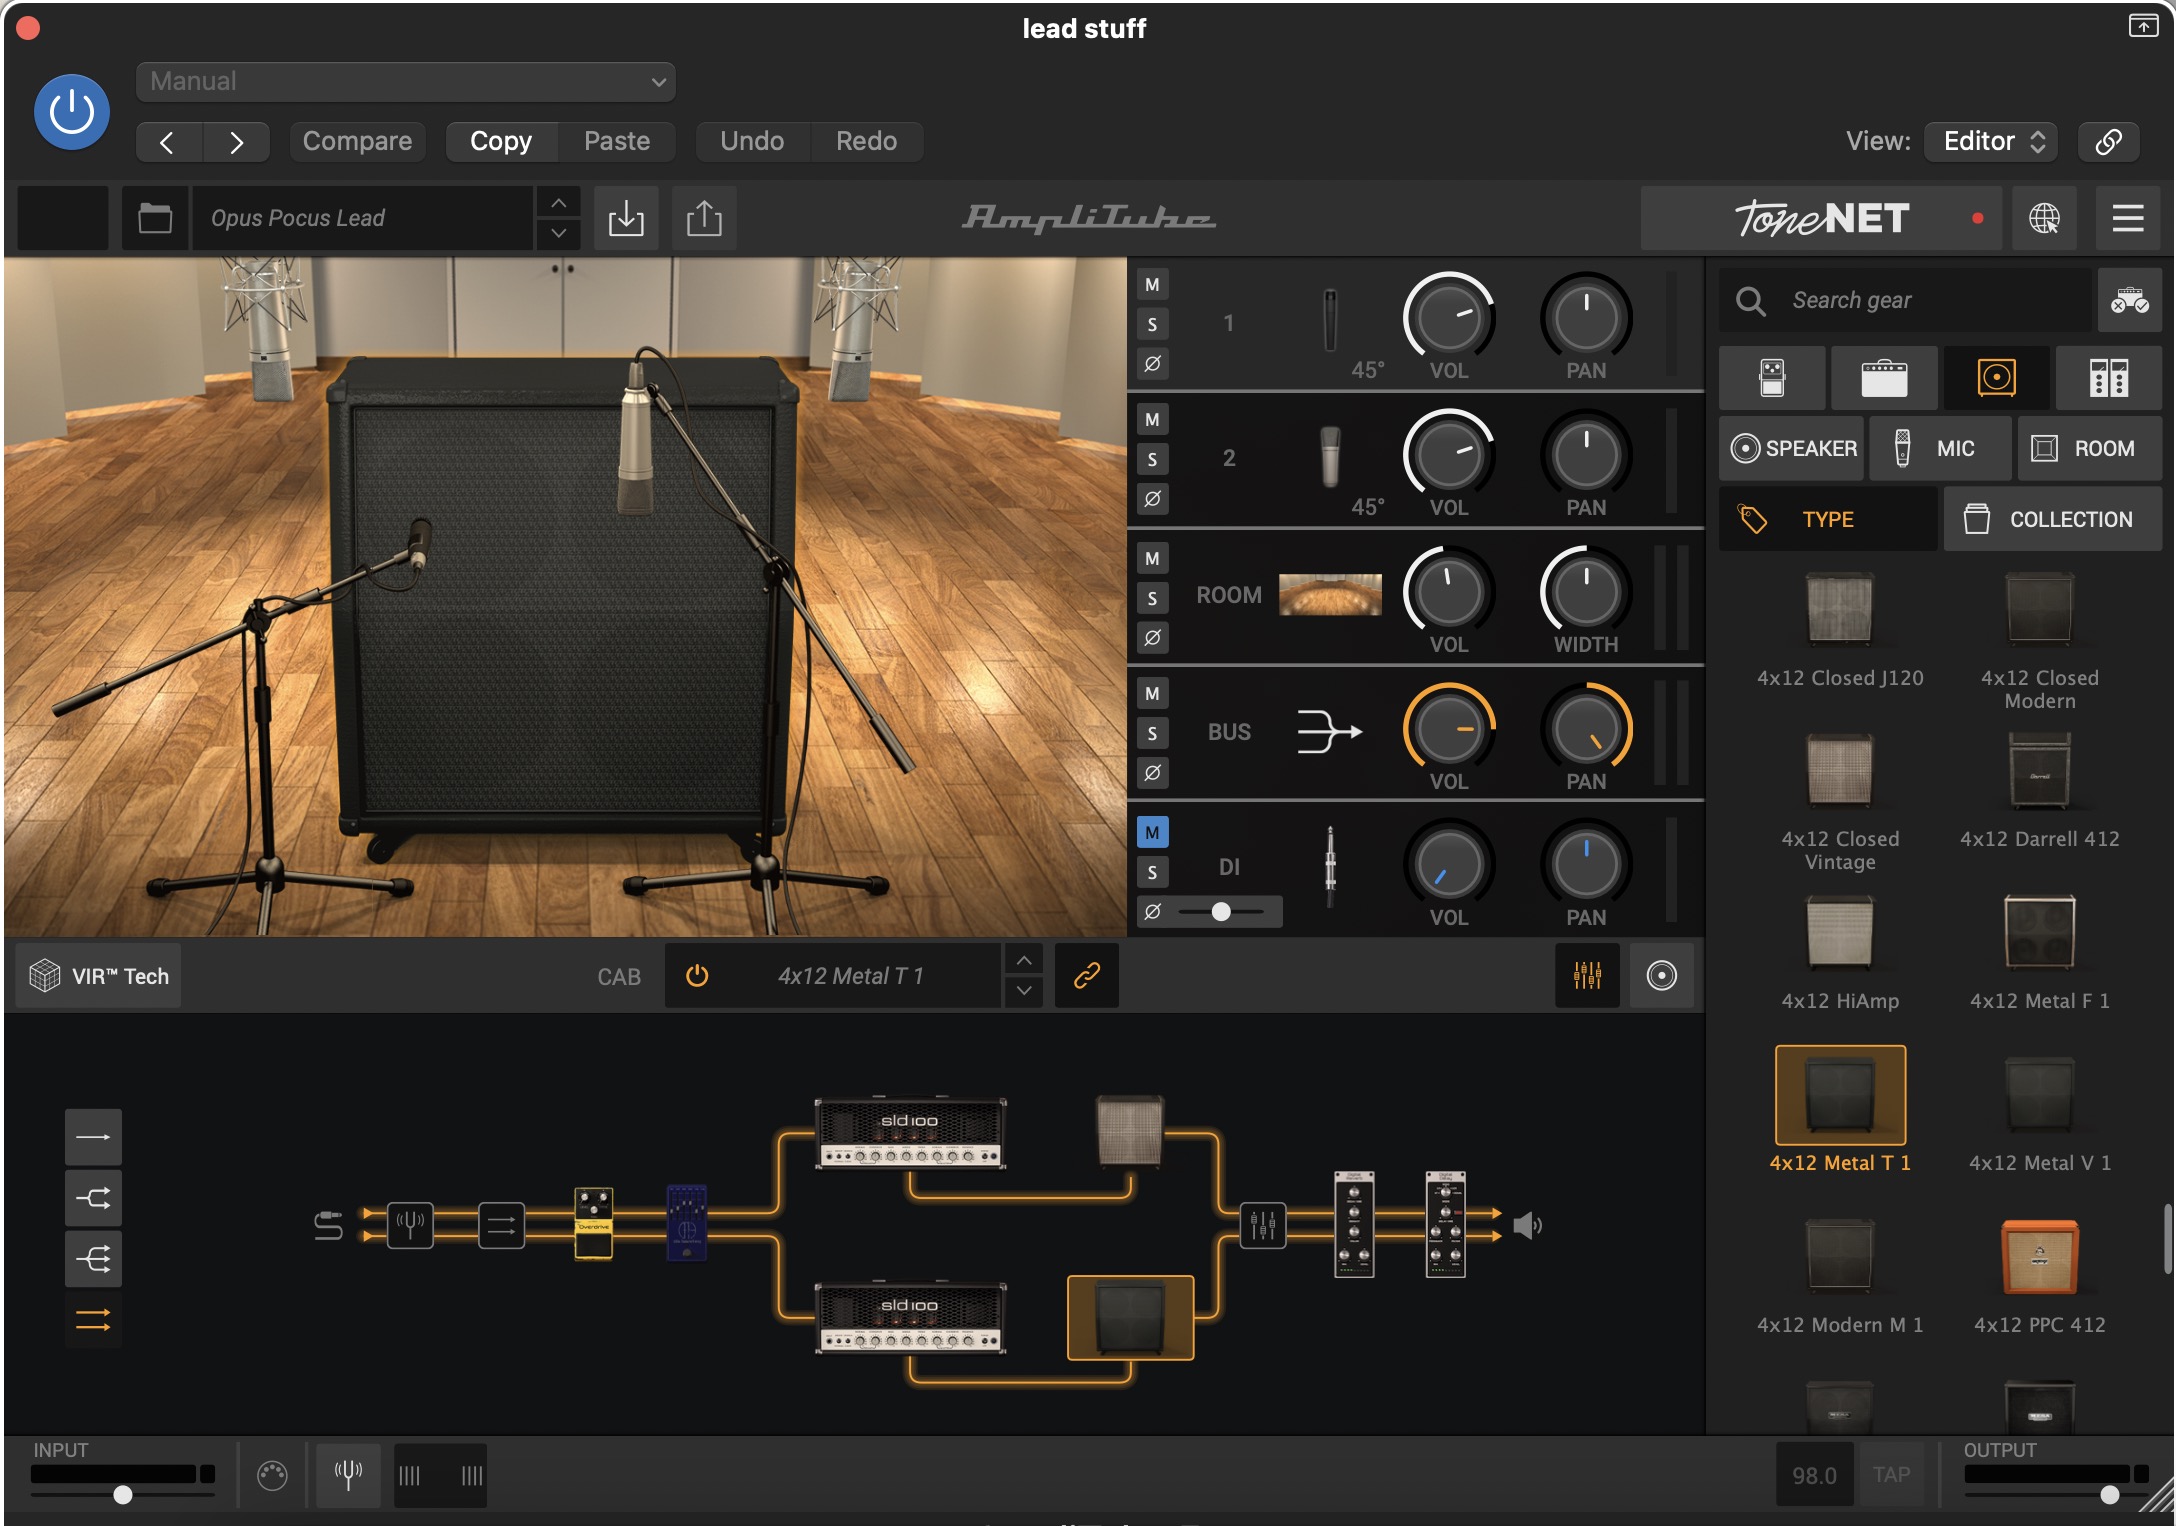The height and width of the screenshot is (1526, 2176).
Task: Switch to the SPEAKER tab
Action: 1792,449
